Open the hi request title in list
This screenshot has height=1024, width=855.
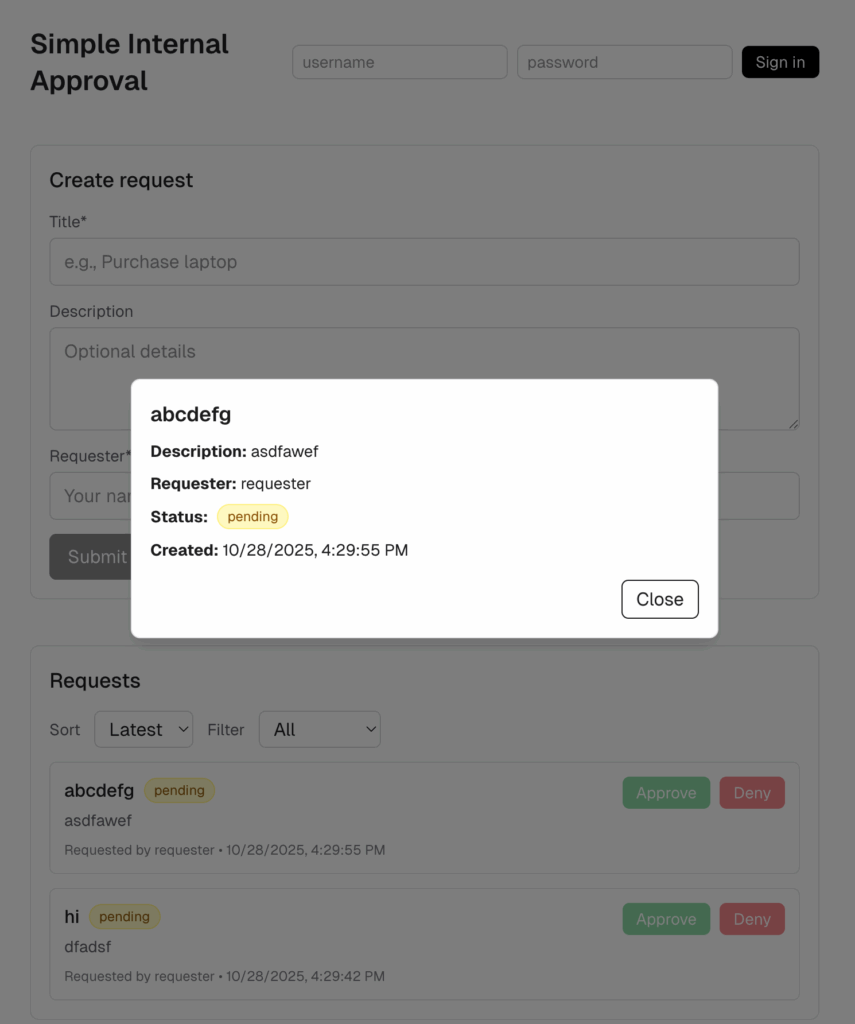point(72,917)
